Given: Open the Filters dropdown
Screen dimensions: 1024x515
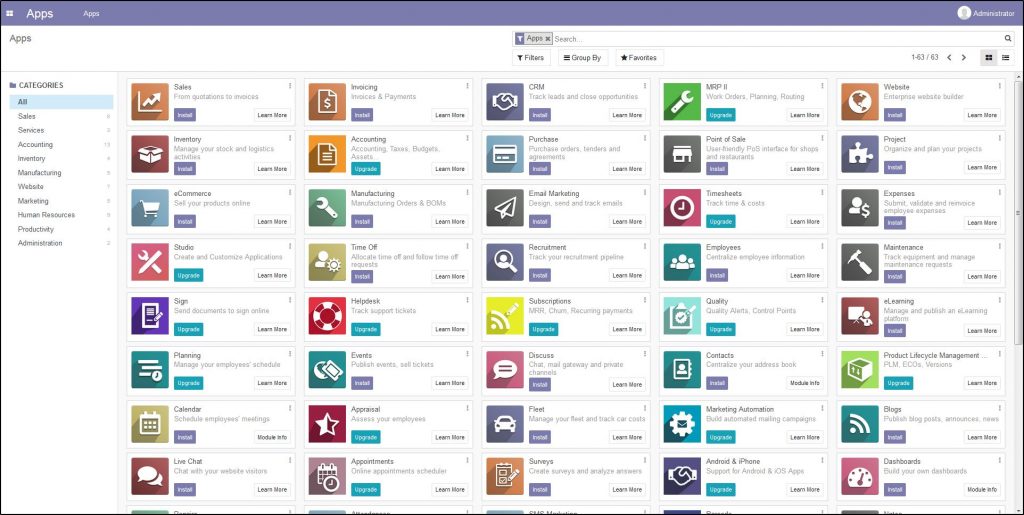Looking at the screenshot, I should [x=531, y=58].
